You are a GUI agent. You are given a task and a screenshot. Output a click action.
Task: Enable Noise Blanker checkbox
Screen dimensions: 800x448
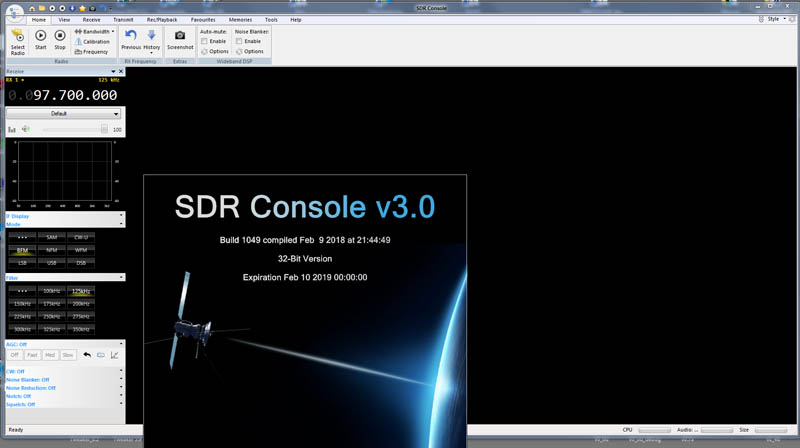[239, 41]
